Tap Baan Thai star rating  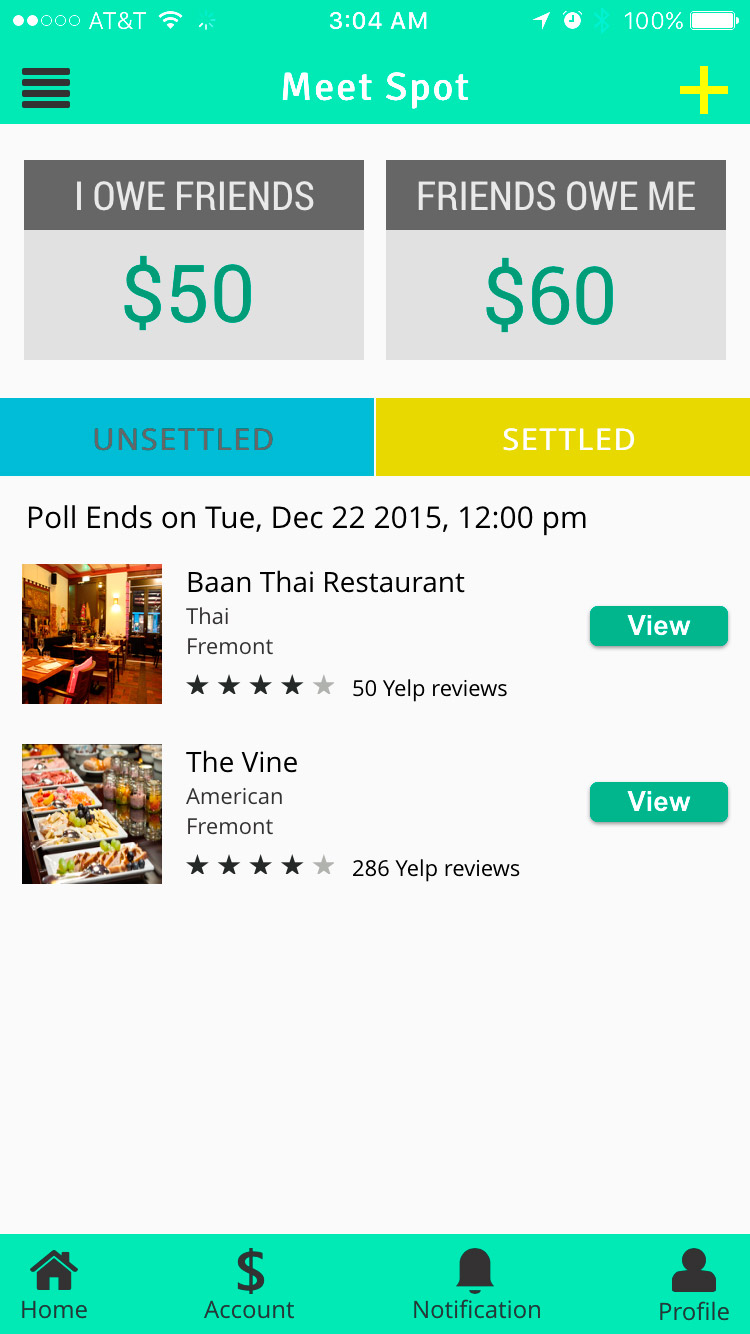click(260, 686)
